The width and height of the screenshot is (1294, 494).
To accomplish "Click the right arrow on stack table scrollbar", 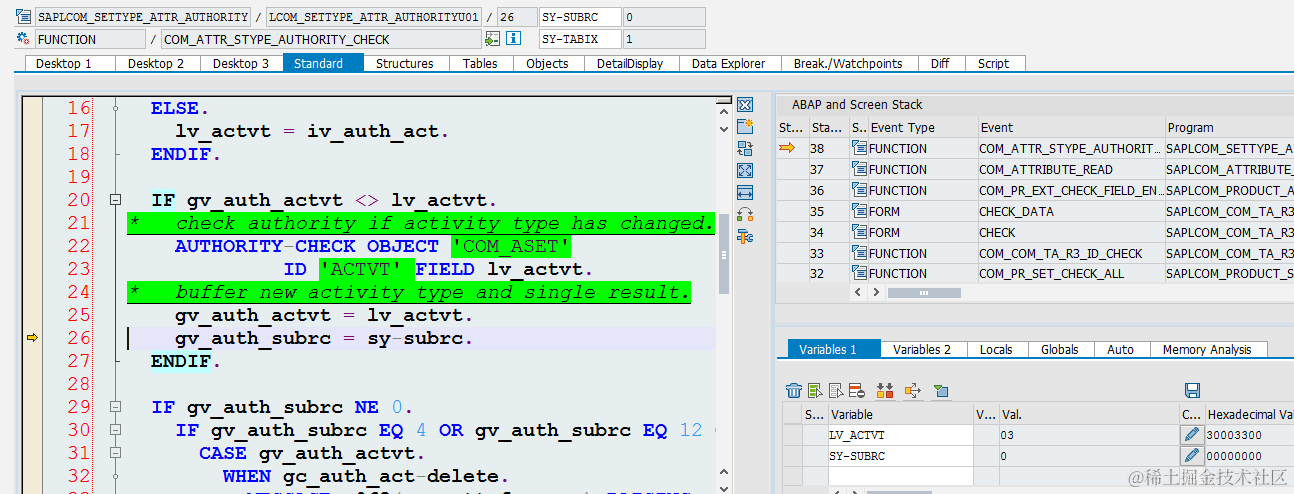I will point(875,293).
